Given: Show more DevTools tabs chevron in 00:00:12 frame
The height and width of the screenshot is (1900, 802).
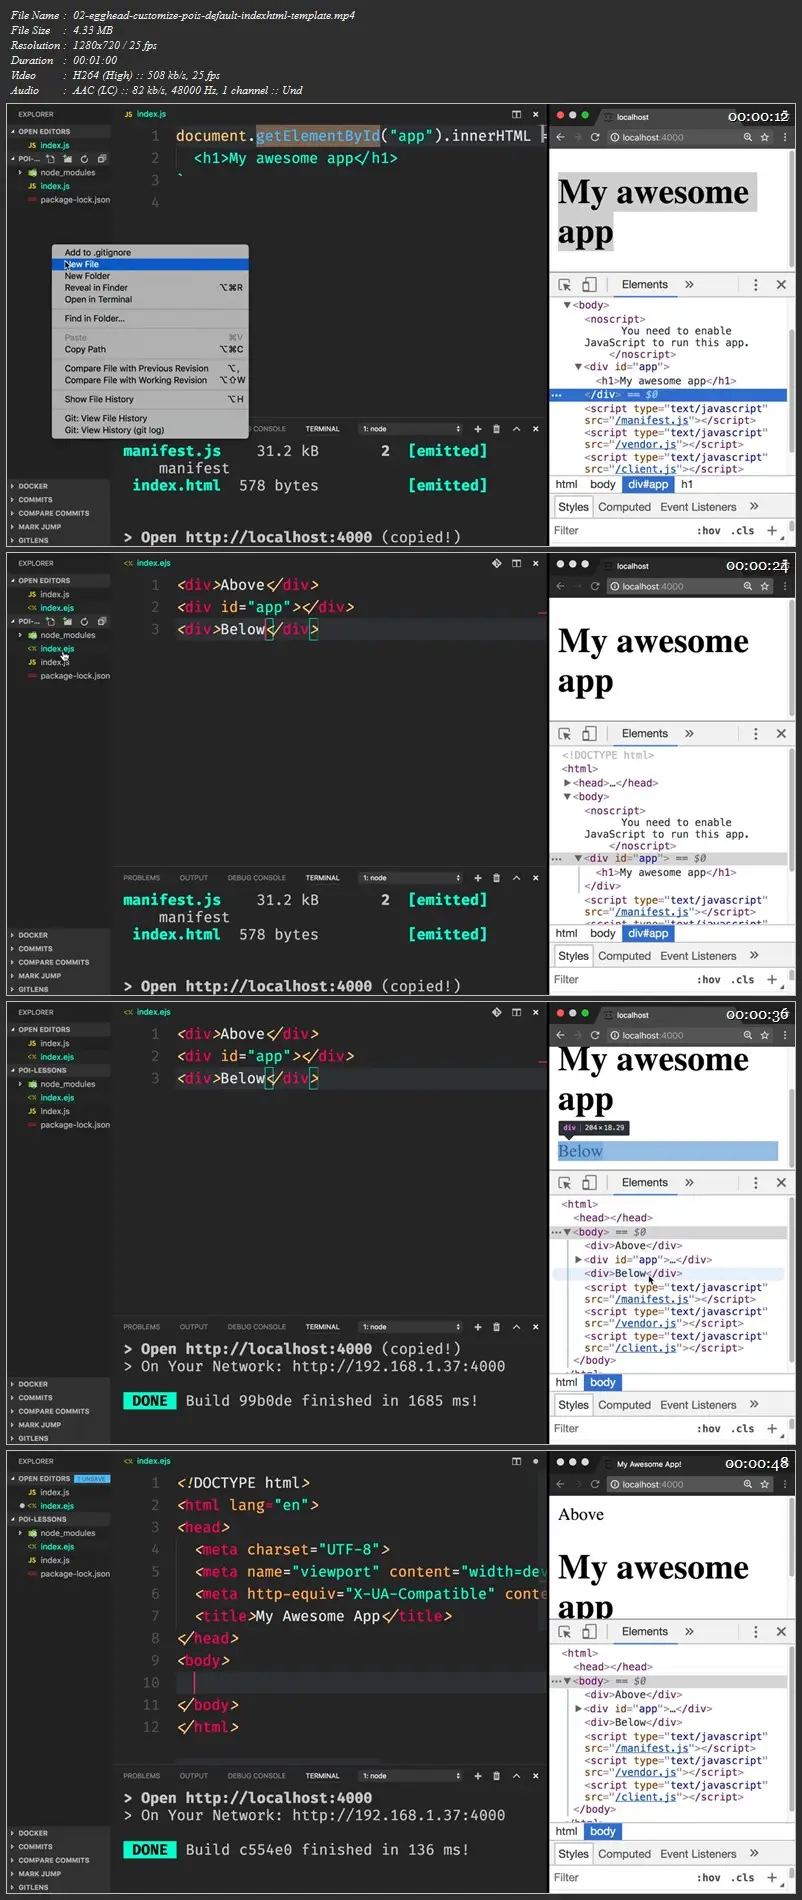Looking at the screenshot, I should 689,285.
